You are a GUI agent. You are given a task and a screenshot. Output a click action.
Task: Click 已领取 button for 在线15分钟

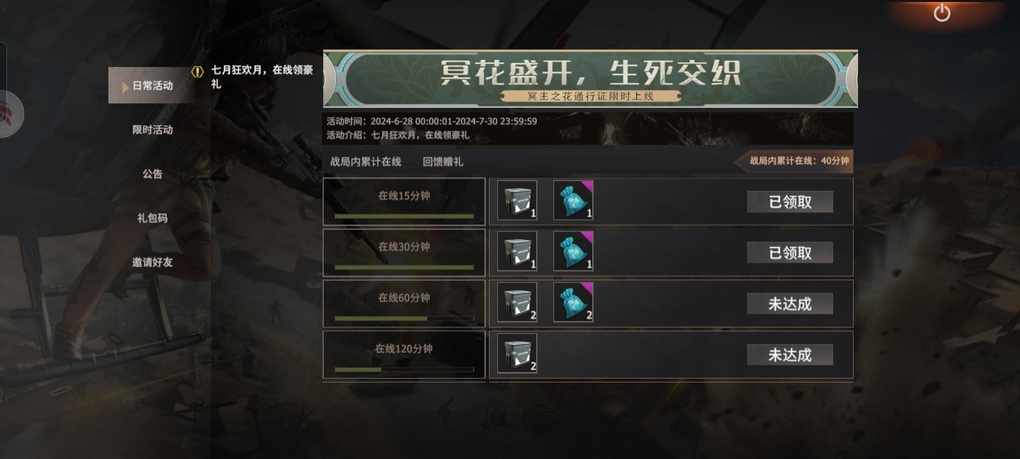click(790, 202)
